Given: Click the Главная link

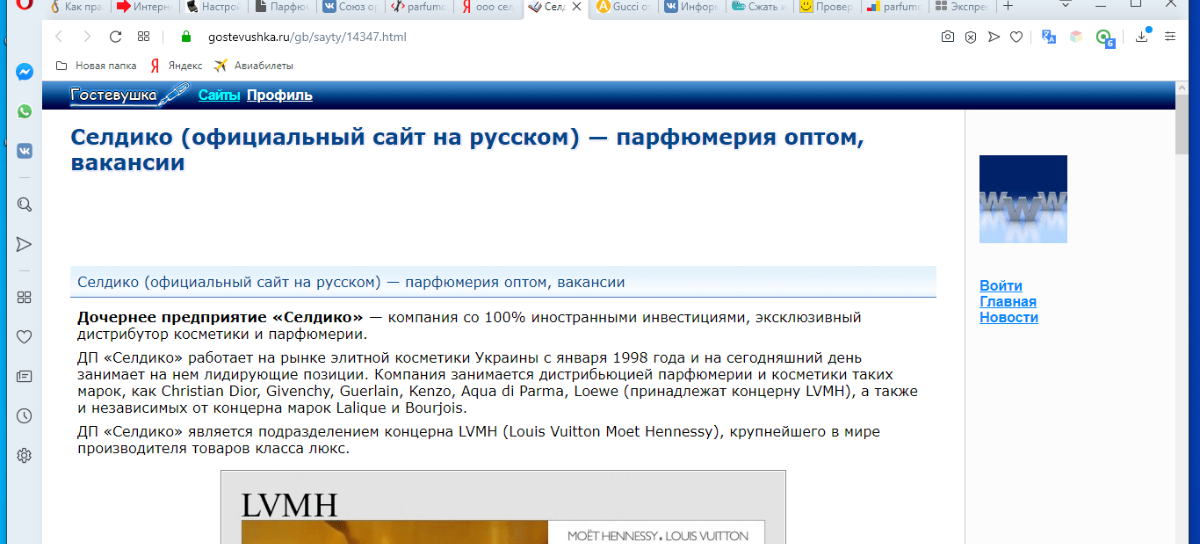Looking at the screenshot, I should coord(1008,301).
